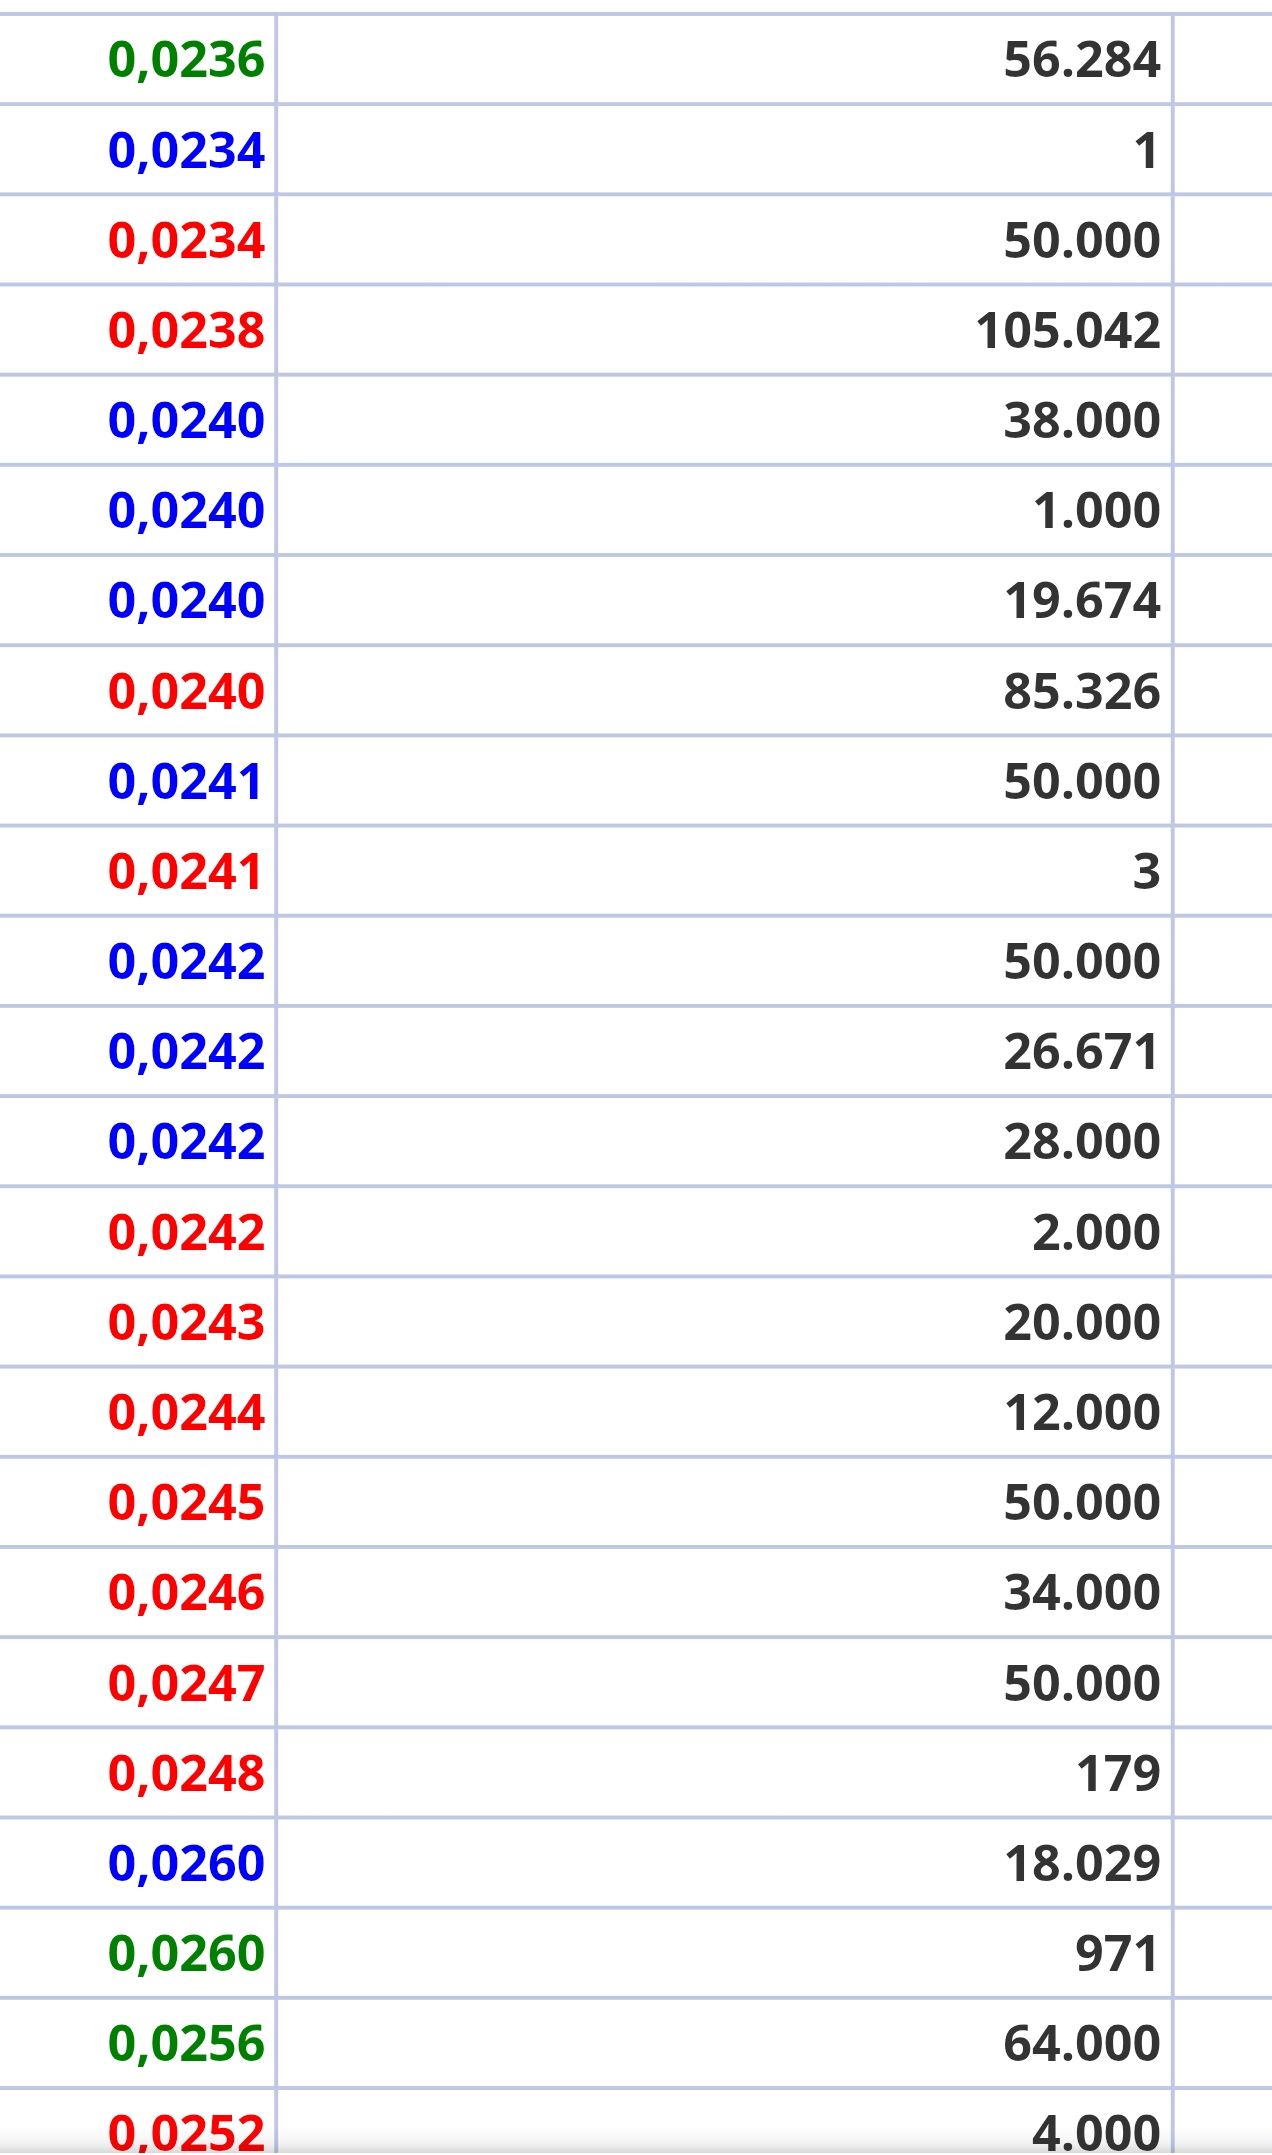This screenshot has width=1272, height=2155.
Task: Click the volume 38.000
Action: click(1082, 421)
